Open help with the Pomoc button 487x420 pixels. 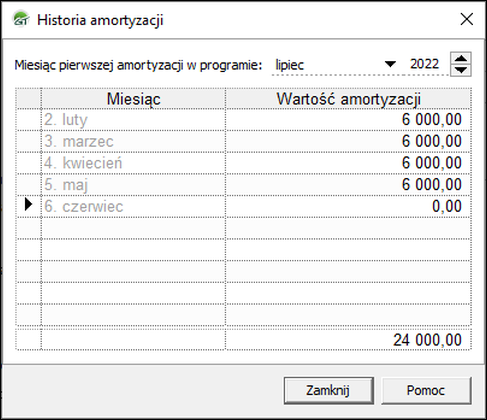pyautogui.click(x=426, y=390)
